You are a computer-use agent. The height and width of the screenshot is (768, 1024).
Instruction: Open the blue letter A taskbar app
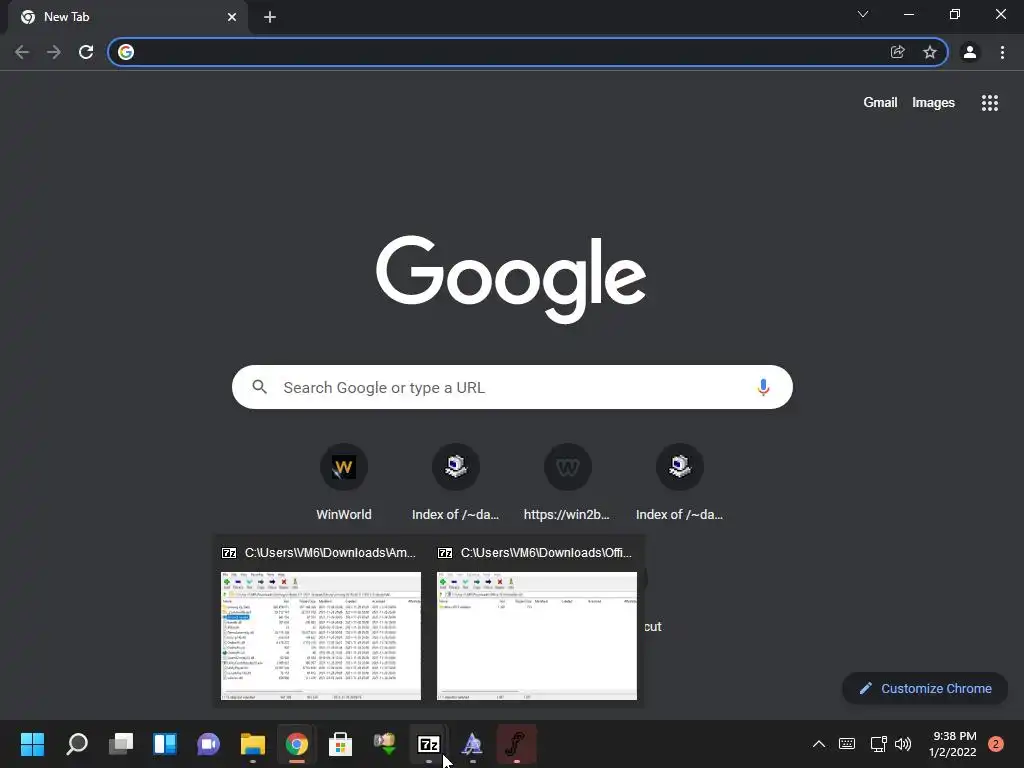tap(472, 744)
